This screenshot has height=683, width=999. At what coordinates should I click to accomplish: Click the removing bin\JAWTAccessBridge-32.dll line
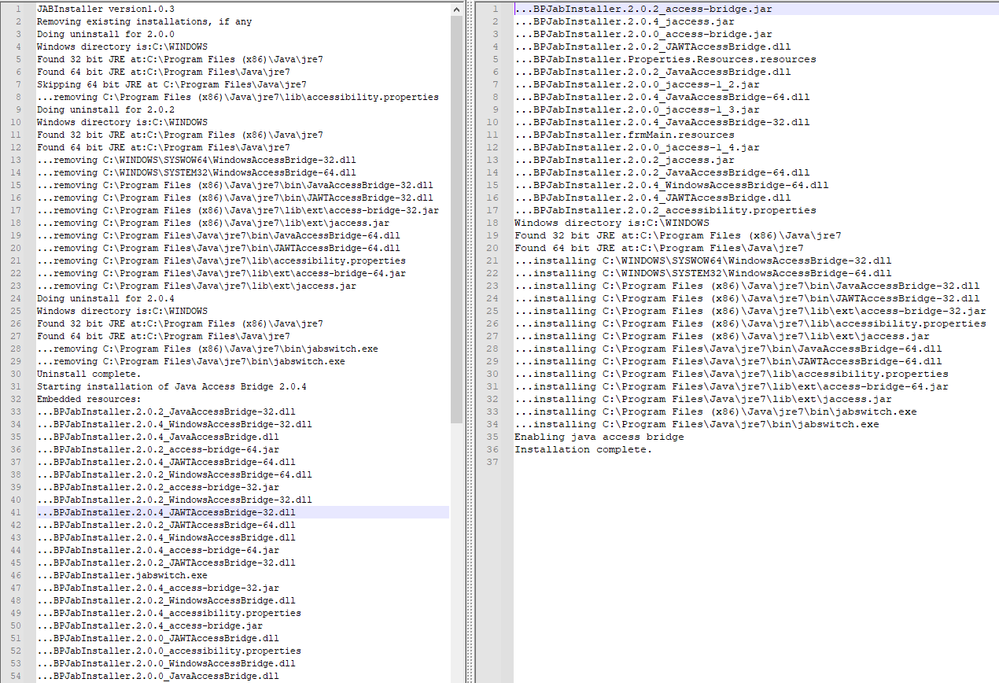click(x=235, y=198)
